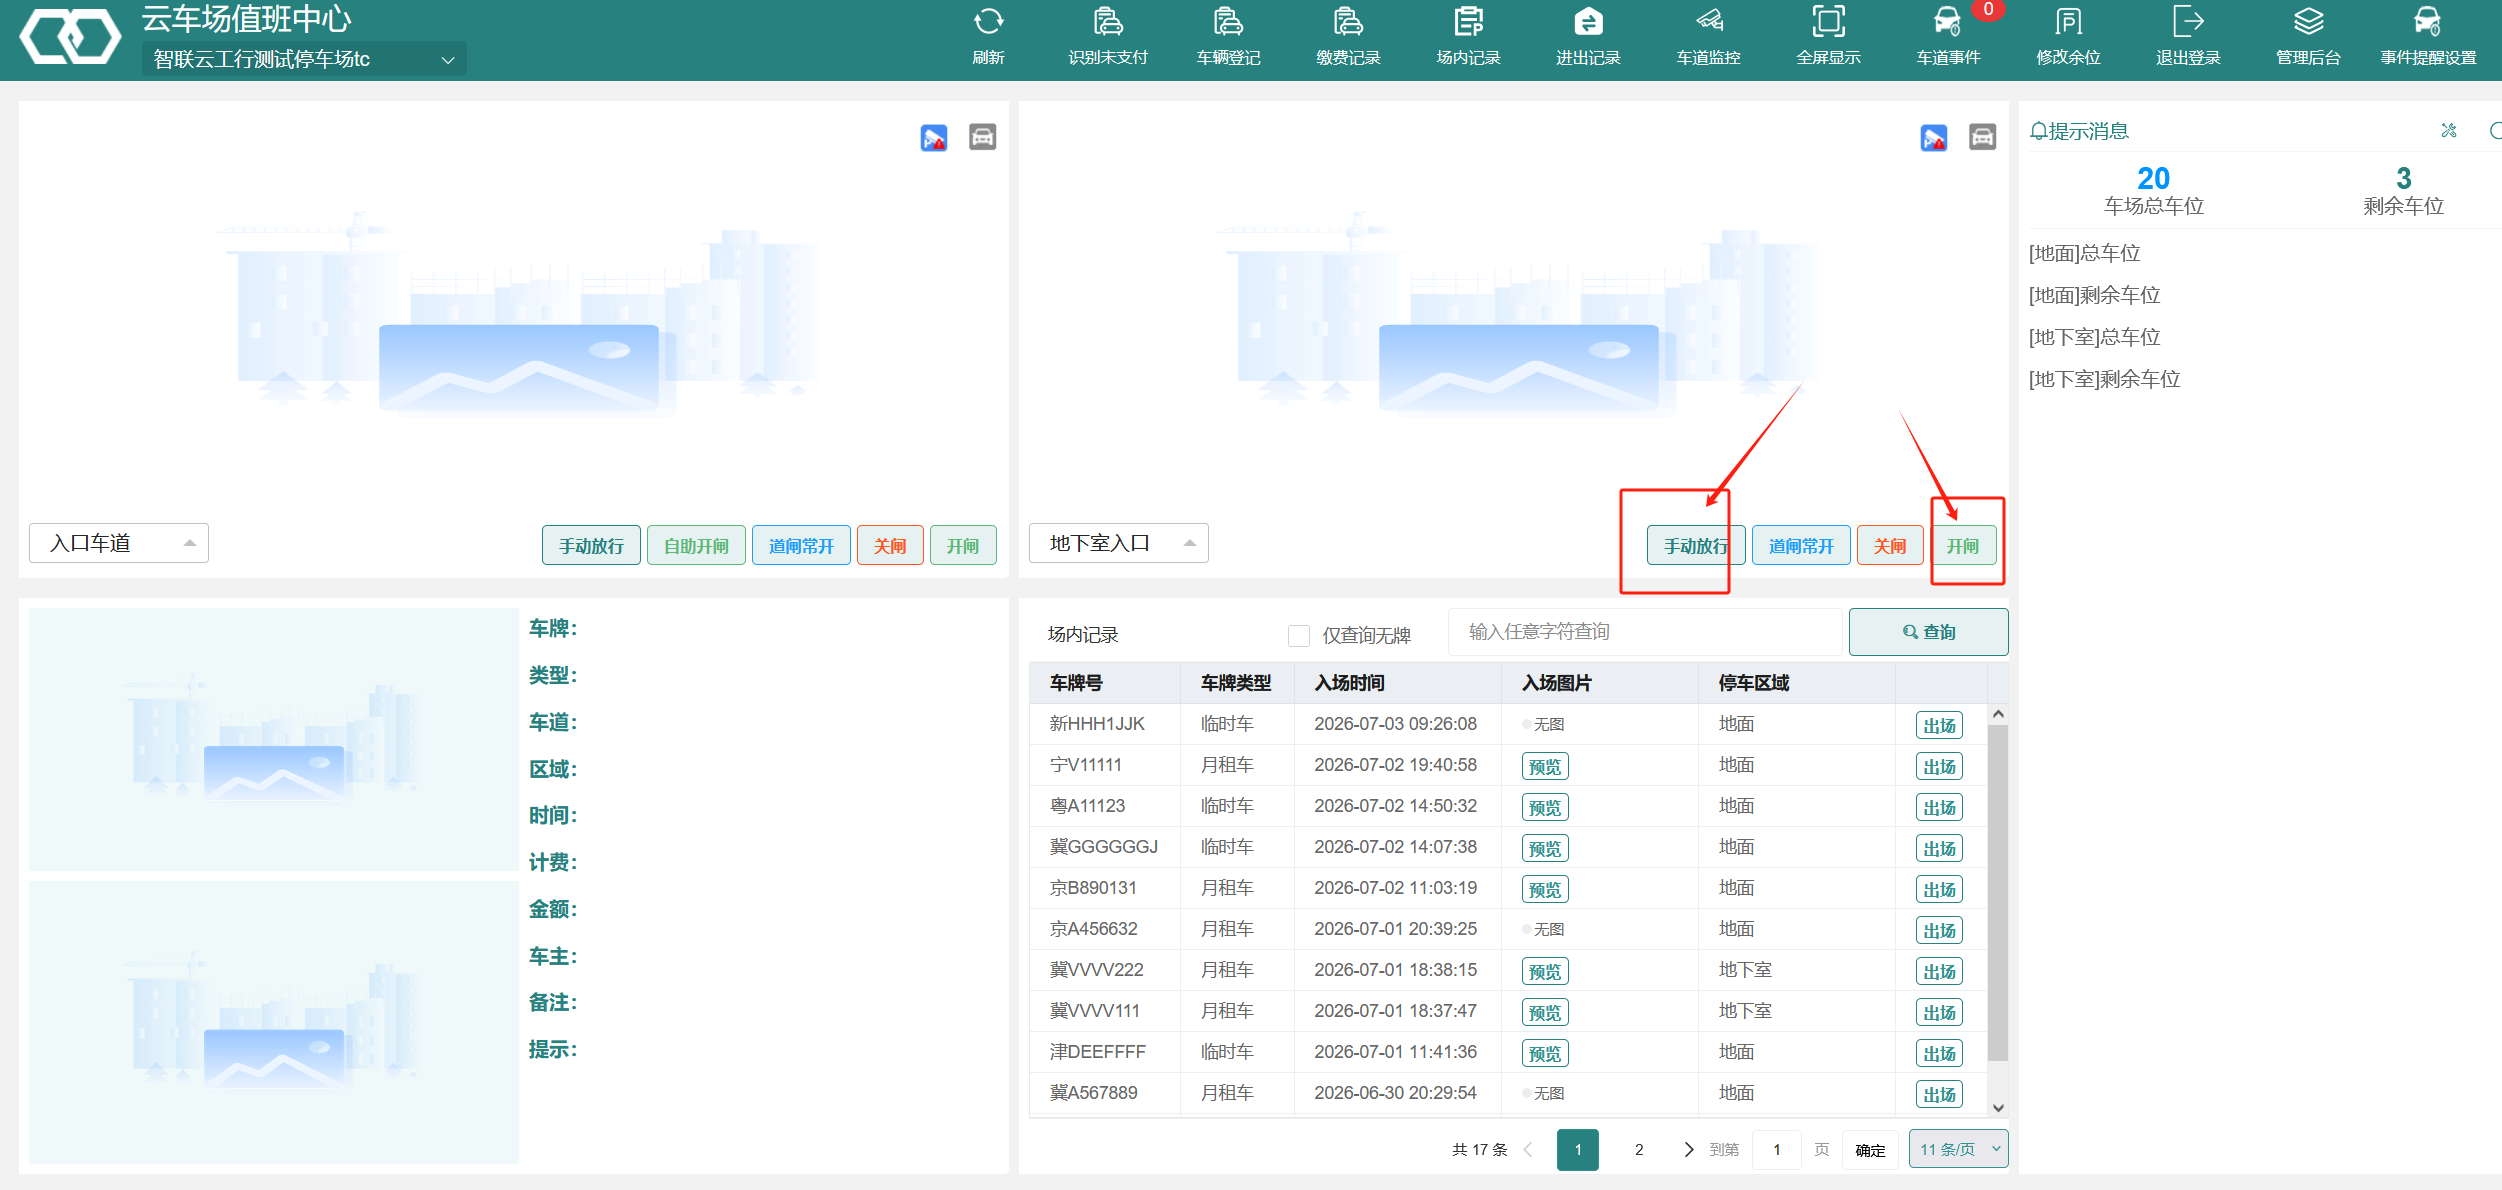The image size is (2502, 1190).
Task: Open the 地下室入口 lane dropdown
Action: click(x=1119, y=543)
